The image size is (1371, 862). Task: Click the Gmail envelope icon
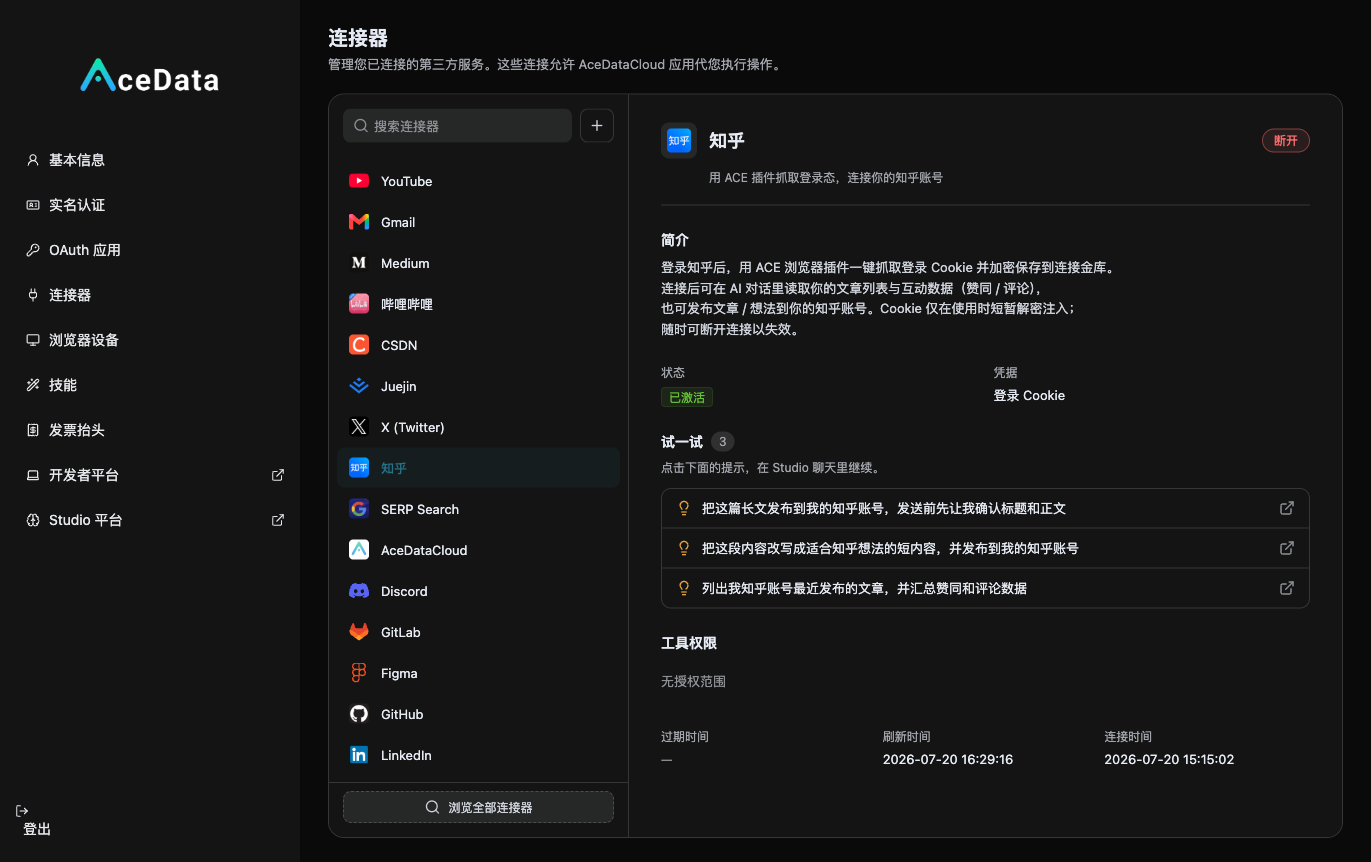point(359,222)
